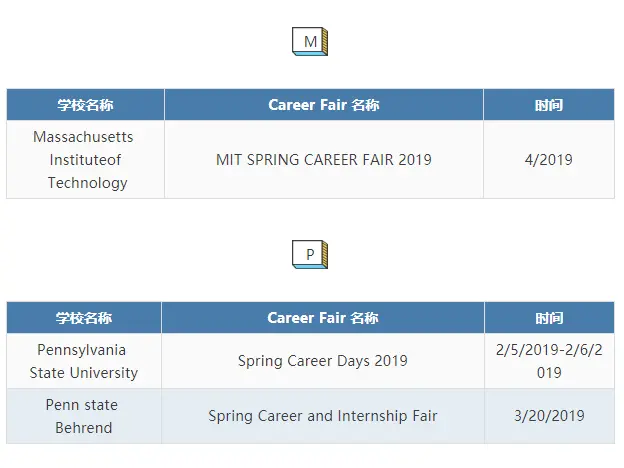Select the 3/20/2019 date cell
The height and width of the screenshot is (468, 624).
coord(549,416)
